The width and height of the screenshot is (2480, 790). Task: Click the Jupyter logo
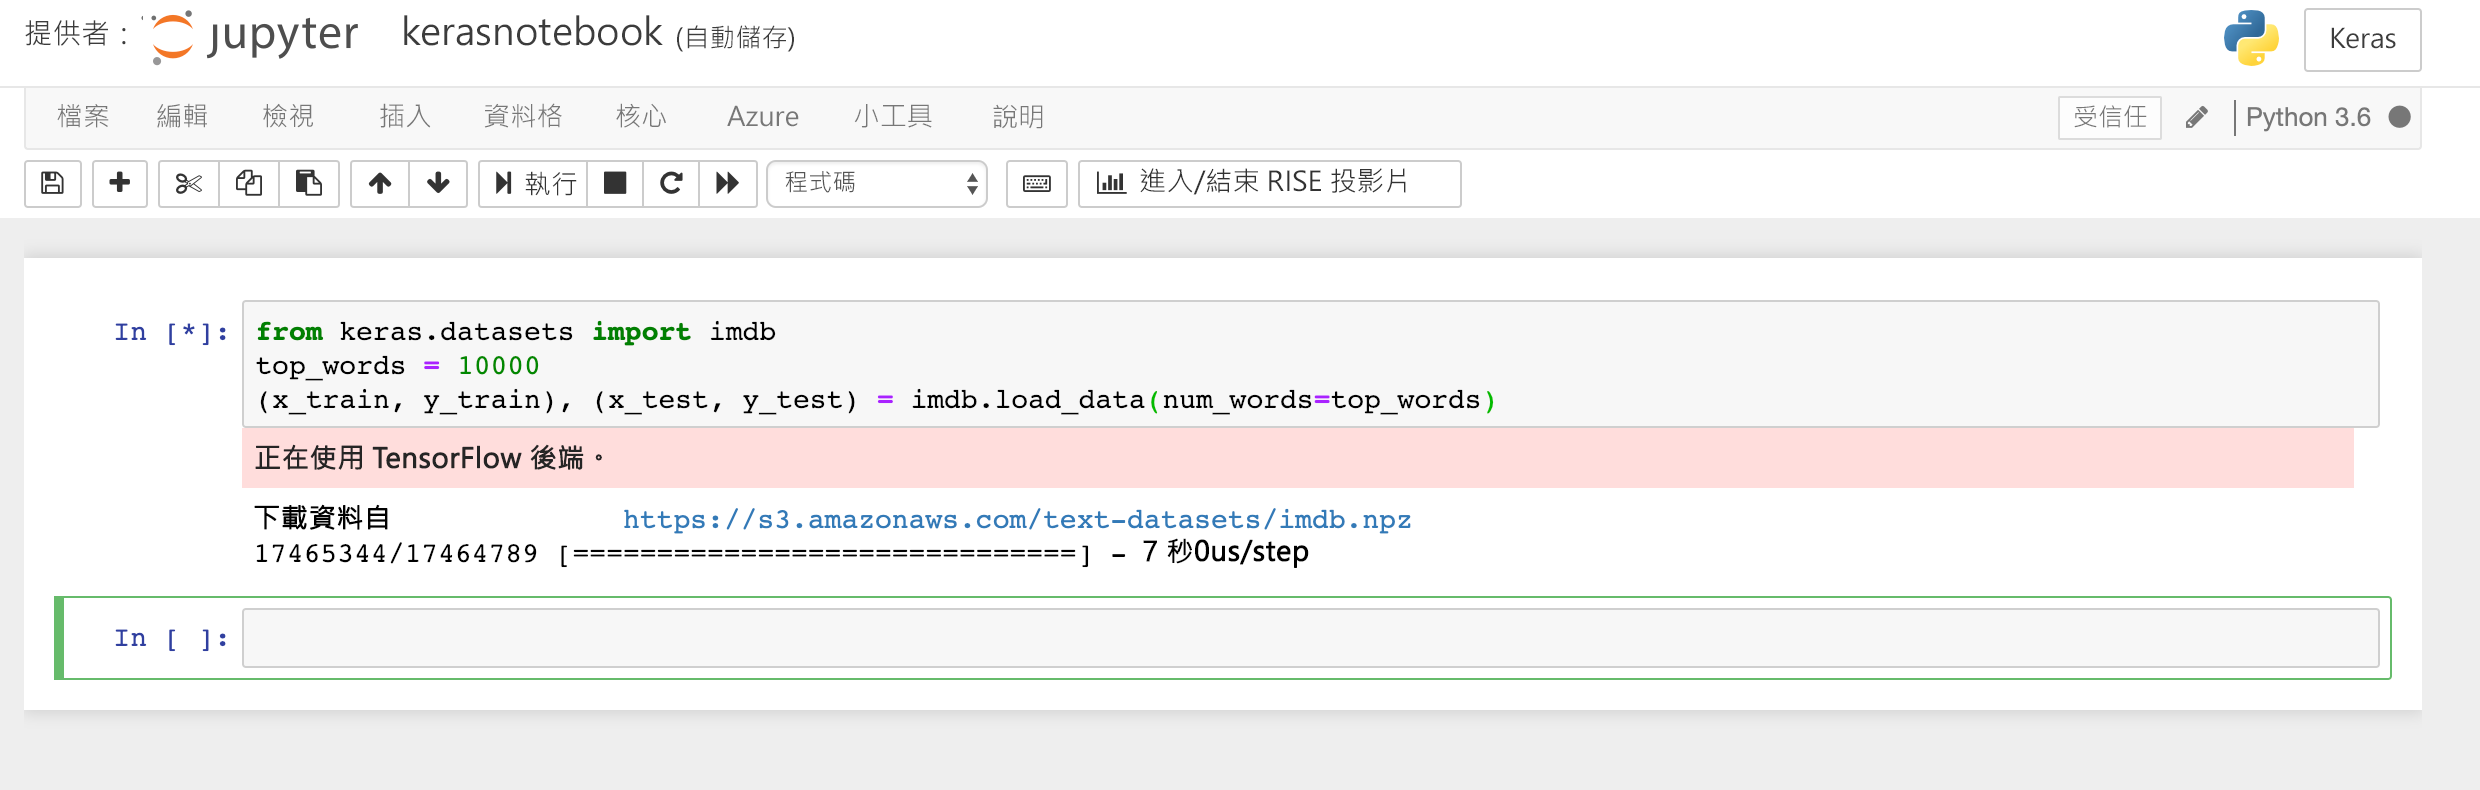[x=255, y=37]
